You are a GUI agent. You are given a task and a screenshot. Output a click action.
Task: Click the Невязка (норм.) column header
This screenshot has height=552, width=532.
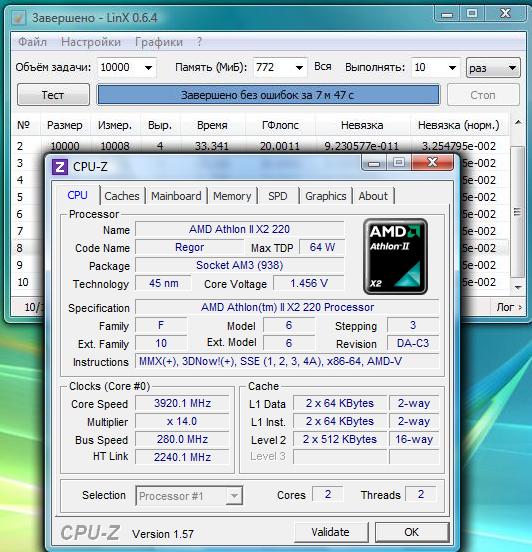pos(459,125)
